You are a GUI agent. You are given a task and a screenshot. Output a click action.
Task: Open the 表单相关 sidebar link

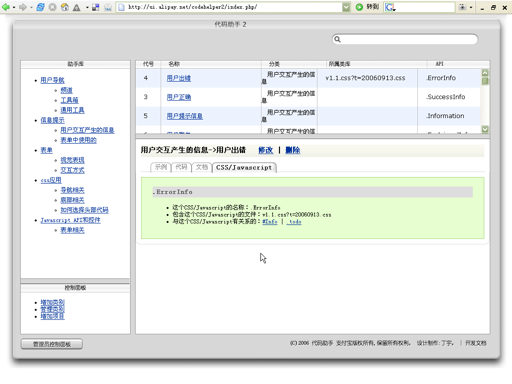[x=72, y=230]
